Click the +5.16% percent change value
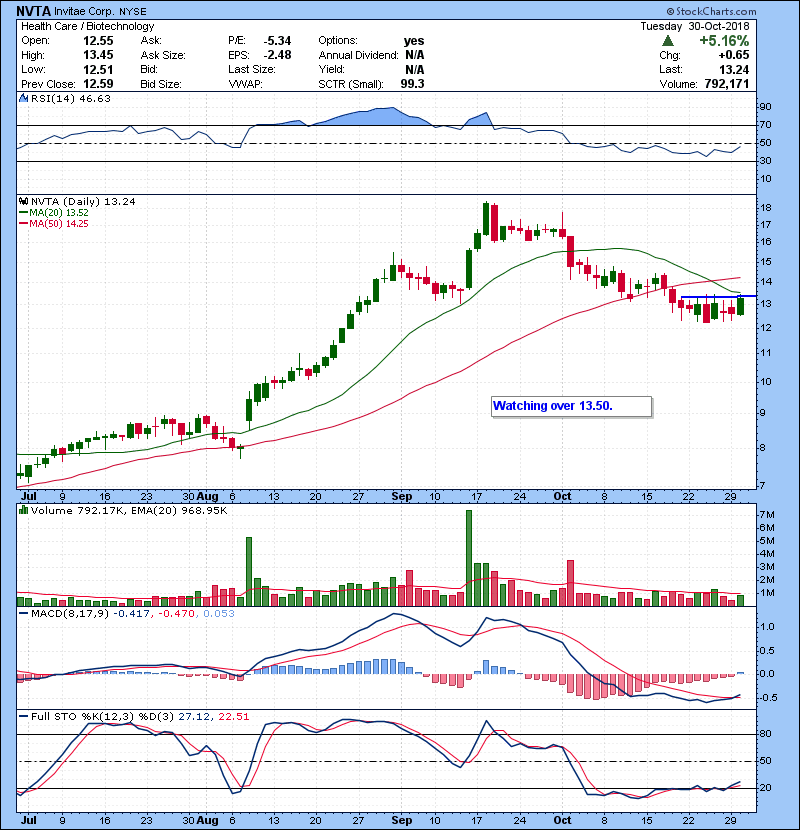 coord(724,41)
